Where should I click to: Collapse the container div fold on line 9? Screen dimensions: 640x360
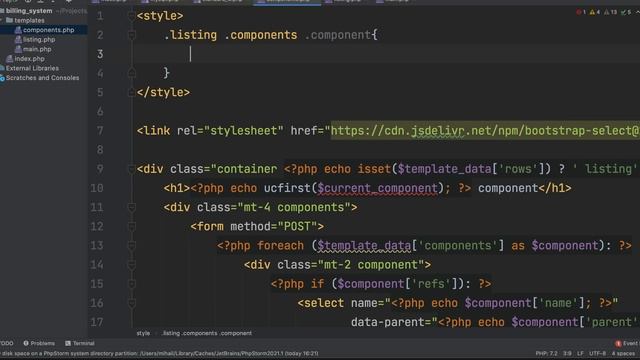pyautogui.click(x=131, y=169)
